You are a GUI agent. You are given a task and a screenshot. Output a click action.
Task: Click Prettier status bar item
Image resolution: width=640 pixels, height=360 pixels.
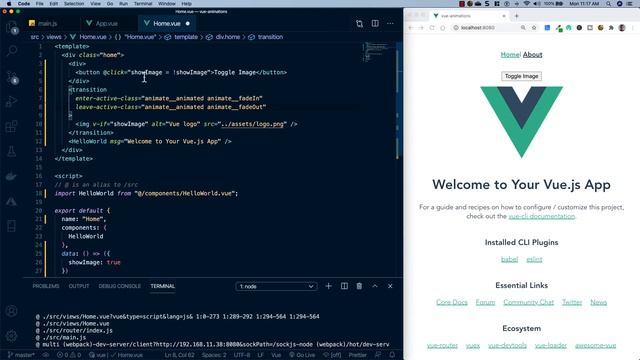click(x=358, y=355)
